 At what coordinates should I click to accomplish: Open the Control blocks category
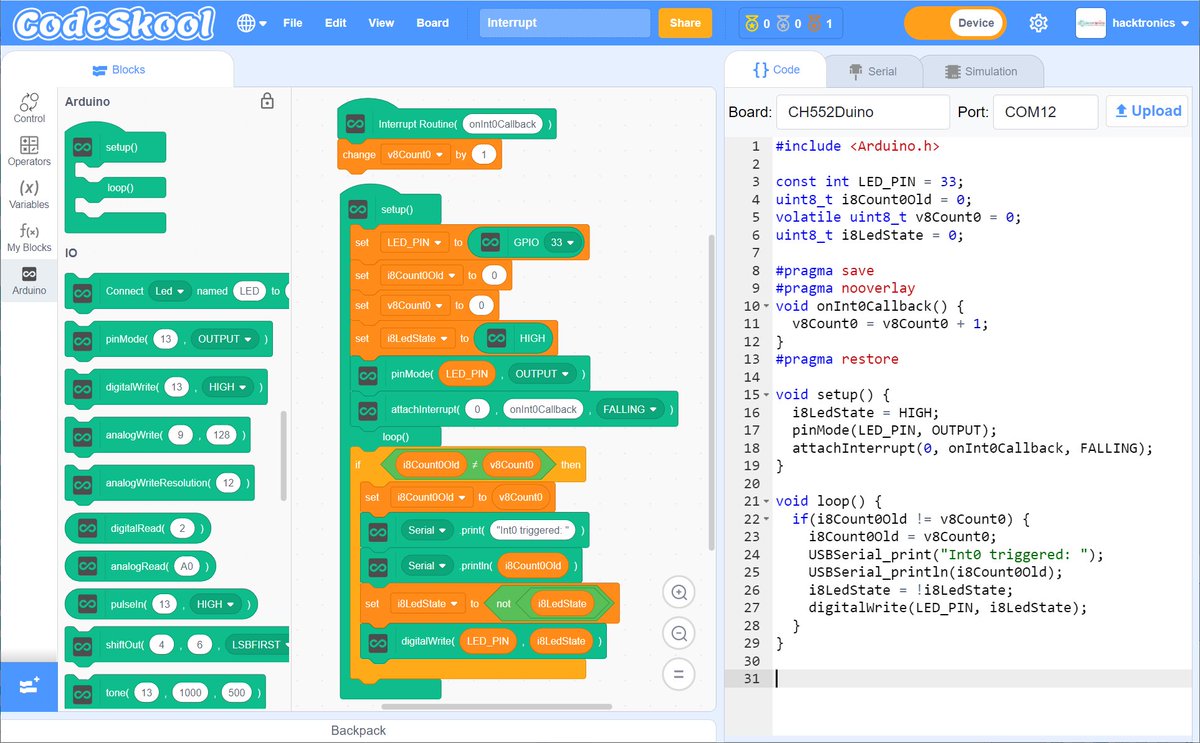click(x=29, y=108)
